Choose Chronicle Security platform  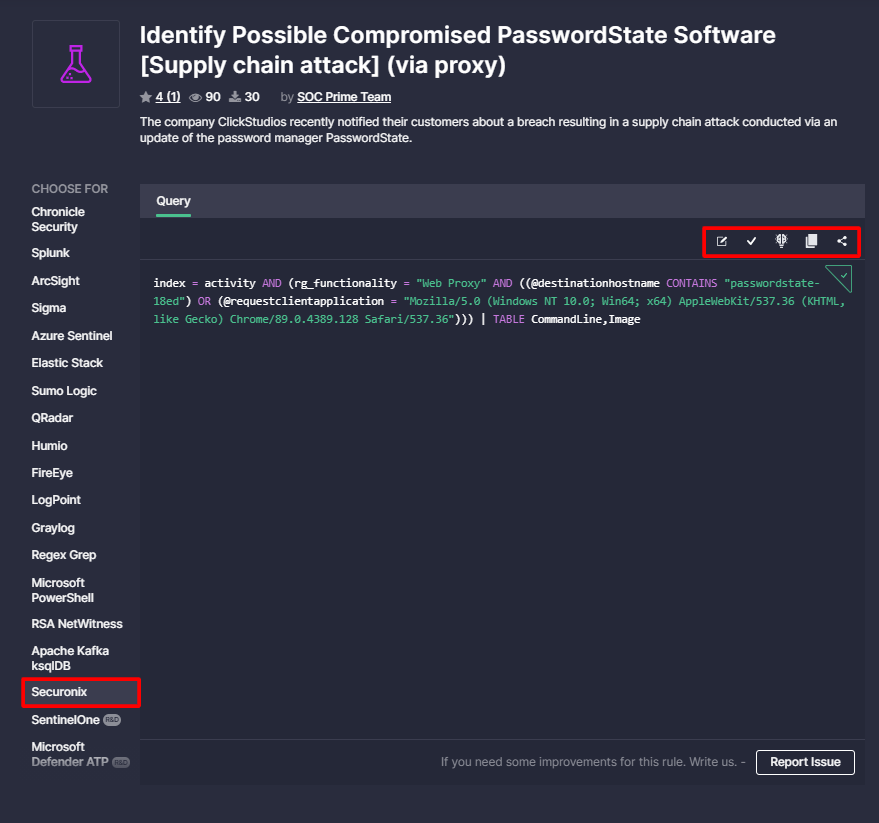(x=58, y=219)
